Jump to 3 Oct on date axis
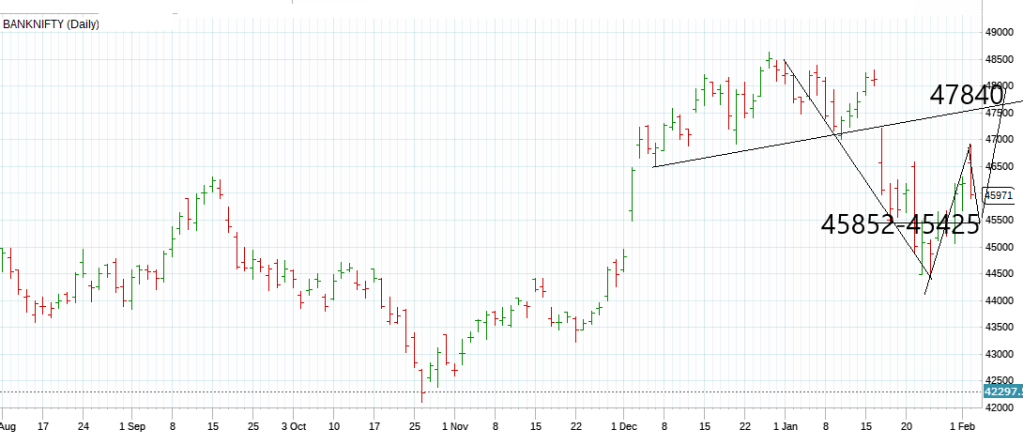Image resolution: width=1023 pixels, height=445 pixels. [x=293, y=425]
